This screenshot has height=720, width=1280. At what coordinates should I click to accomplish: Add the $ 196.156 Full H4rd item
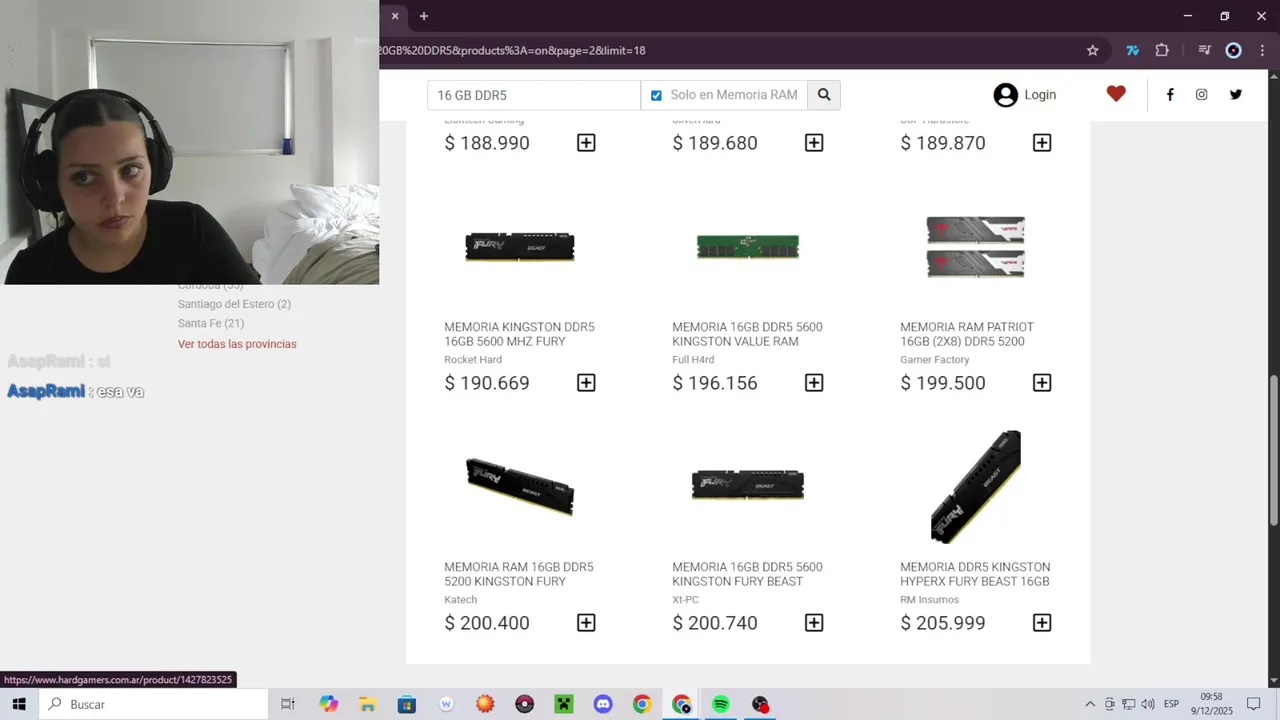(814, 383)
